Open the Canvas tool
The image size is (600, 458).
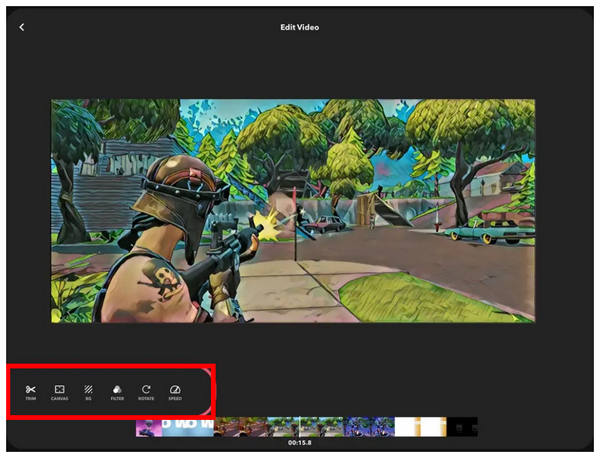pyautogui.click(x=59, y=393)
